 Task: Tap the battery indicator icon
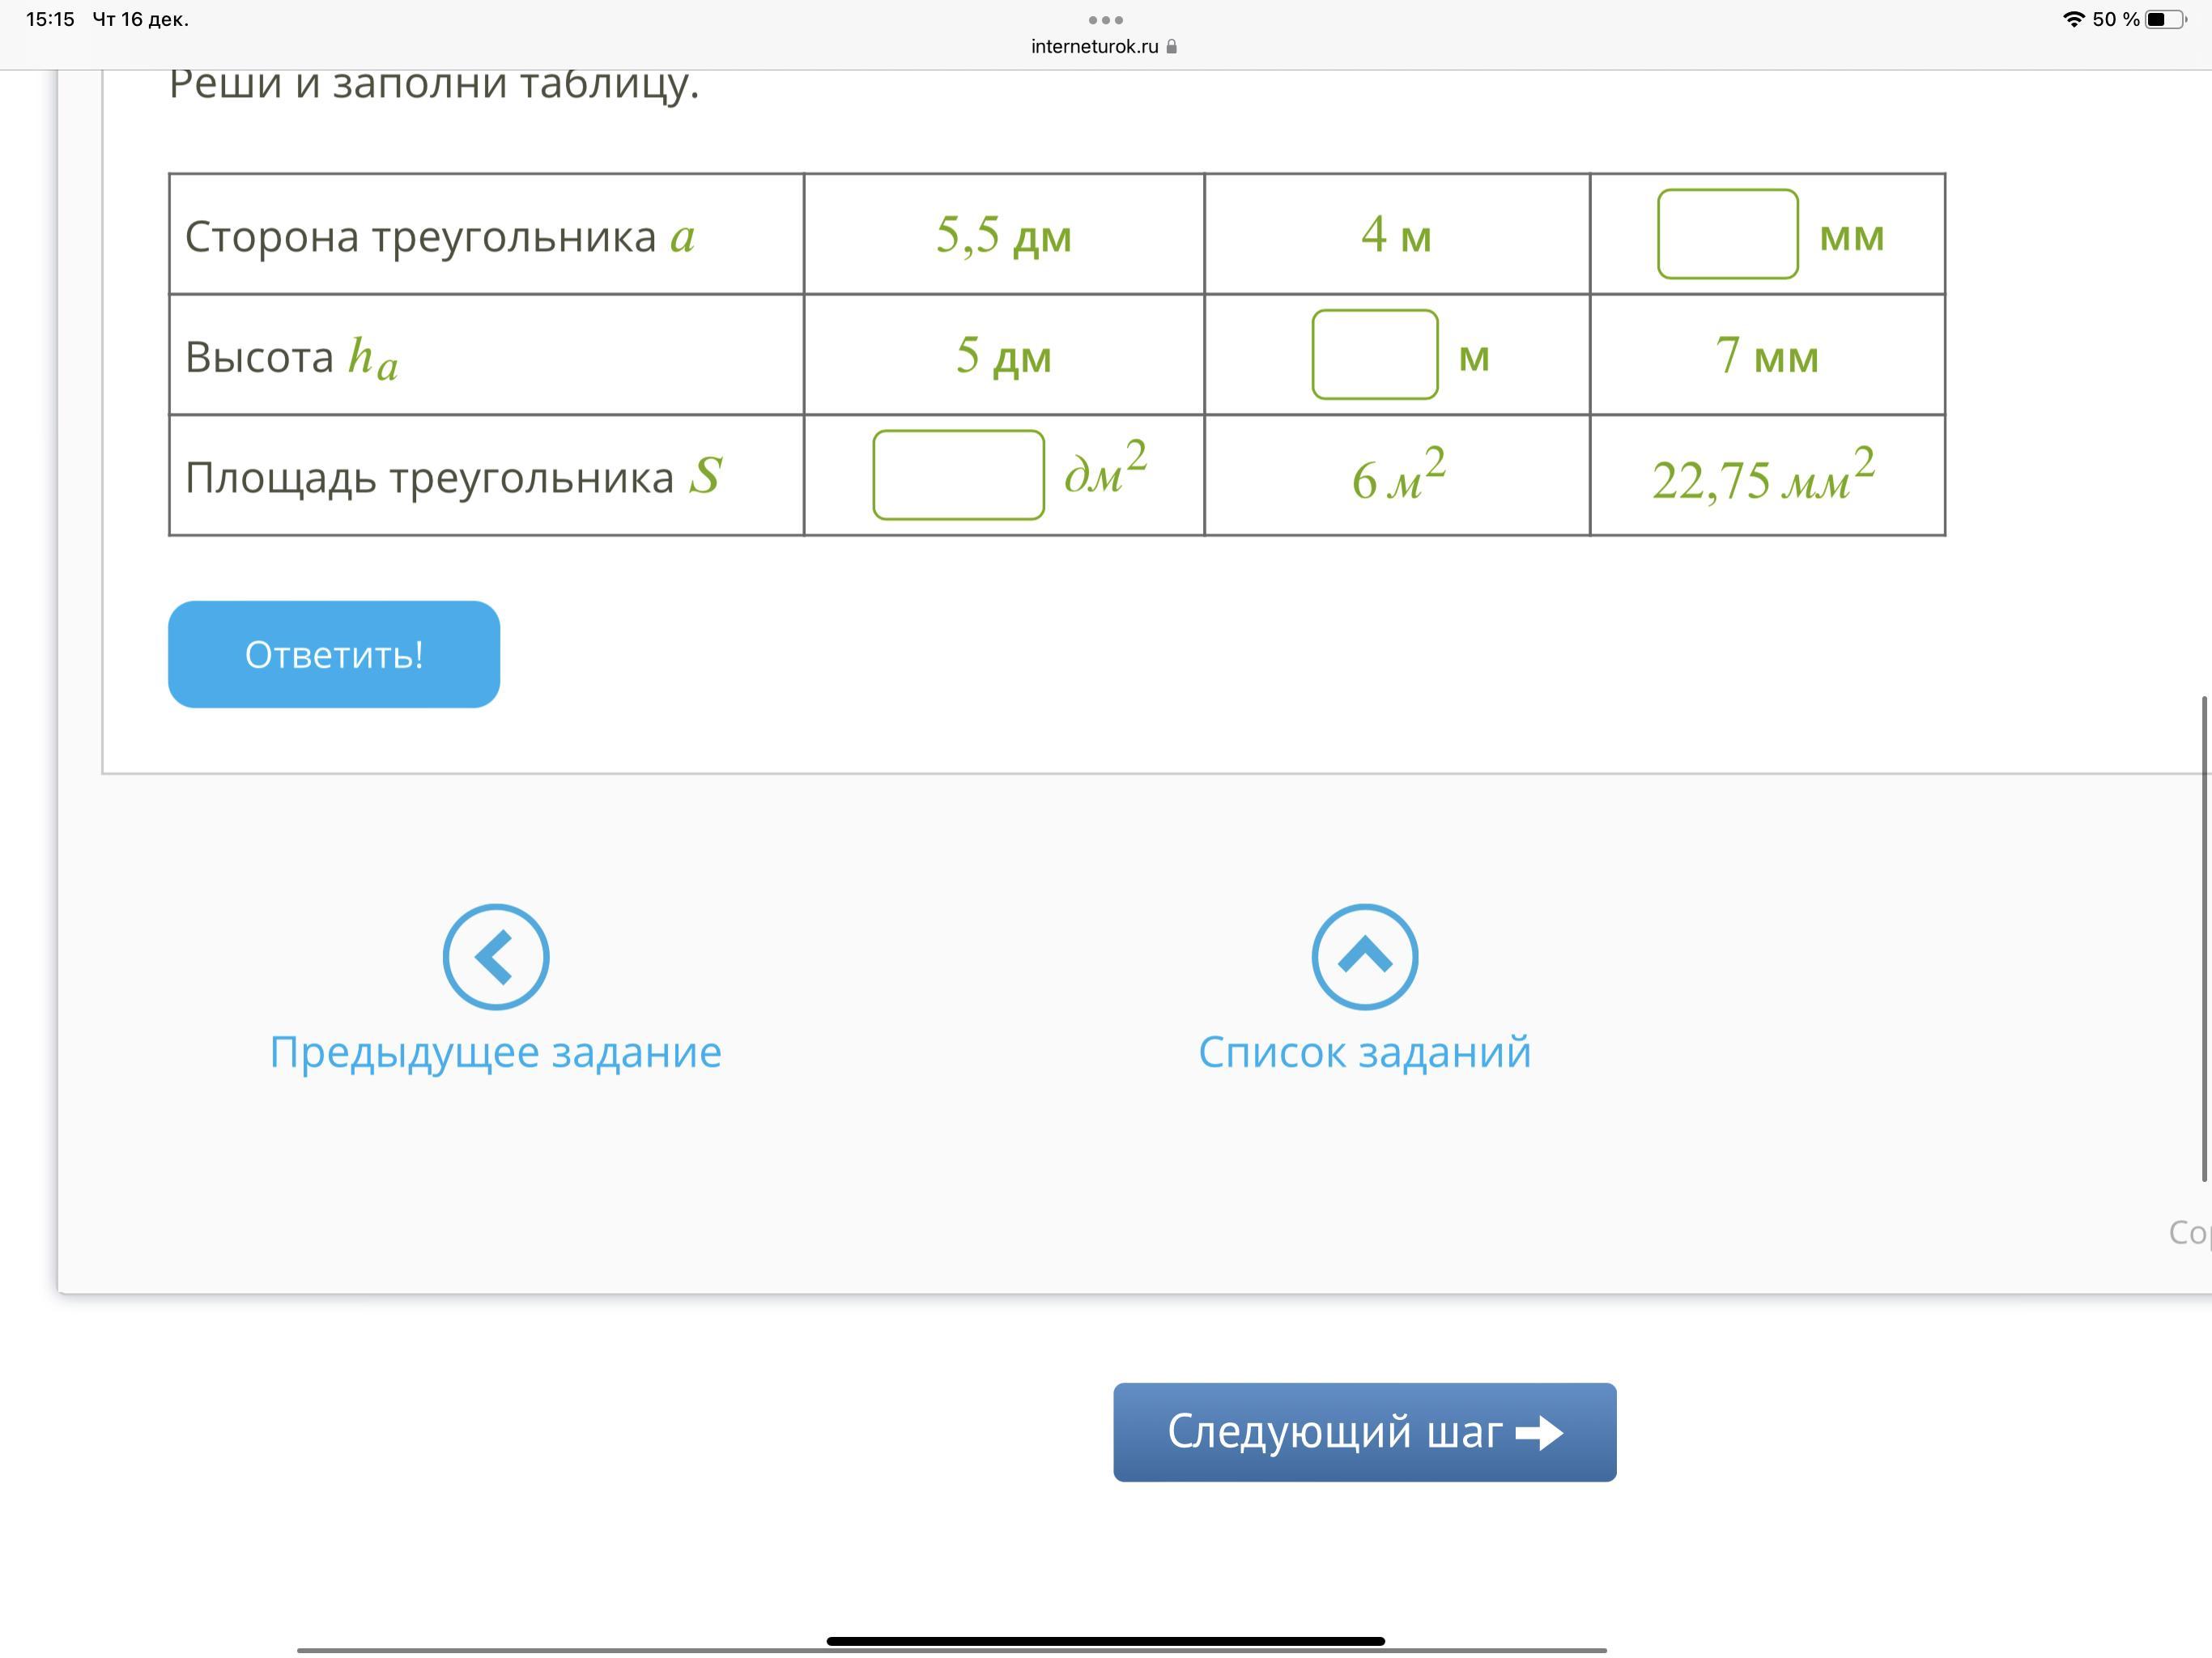(2165, 19)
